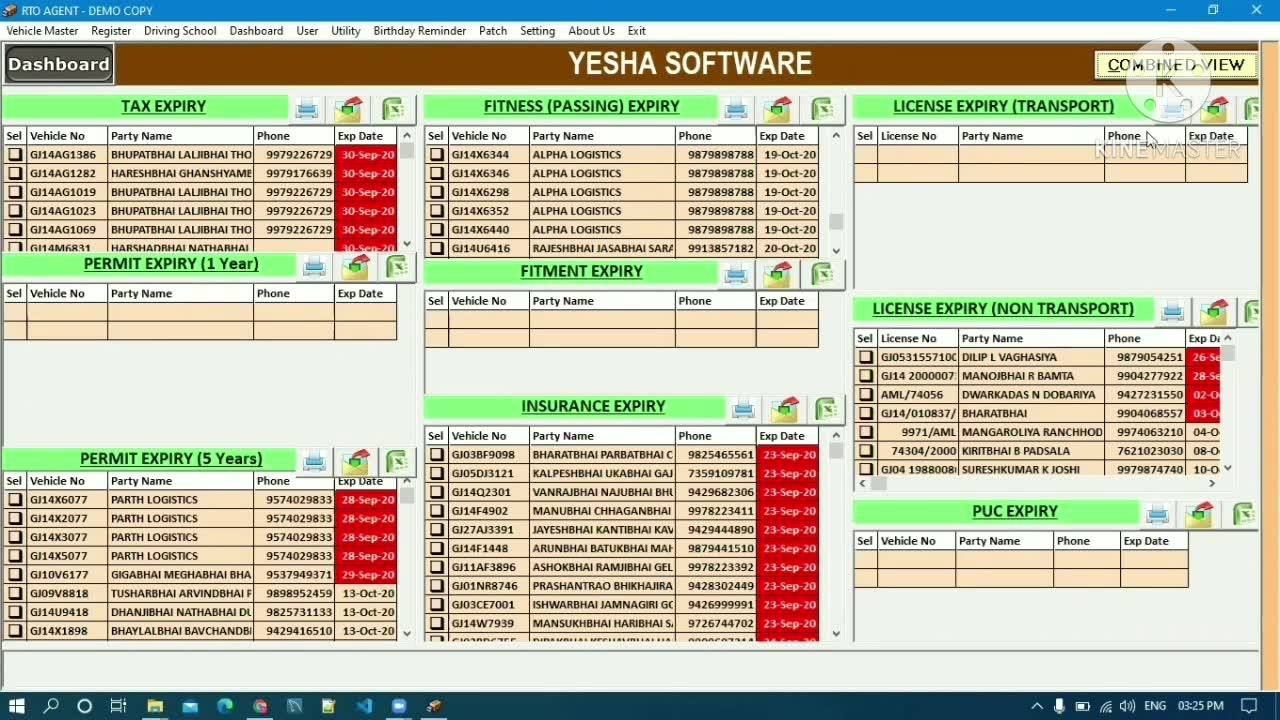This screenshot has width=1280, height=720.
Task: Send mail for Permit Expiry (5 Years)
Action: click(x=356, y=461)
